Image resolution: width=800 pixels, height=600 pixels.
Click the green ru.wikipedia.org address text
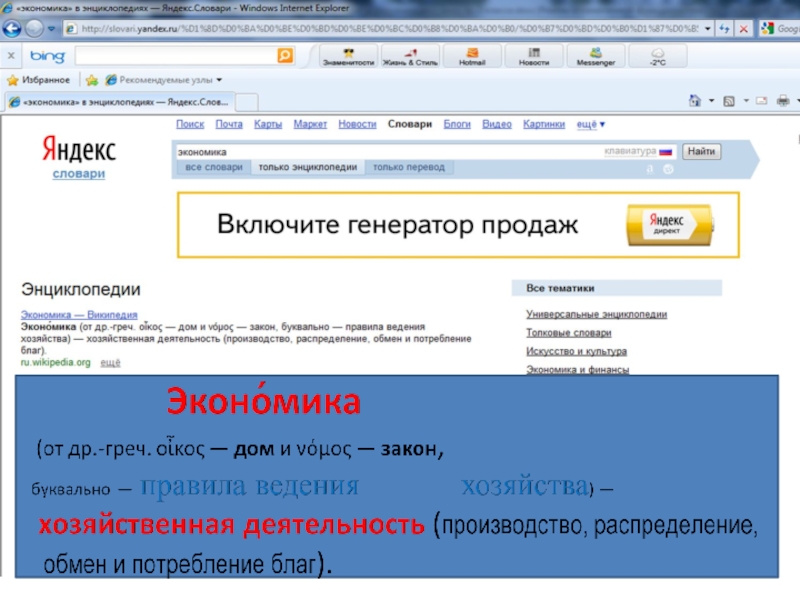(x=56, y=362)
